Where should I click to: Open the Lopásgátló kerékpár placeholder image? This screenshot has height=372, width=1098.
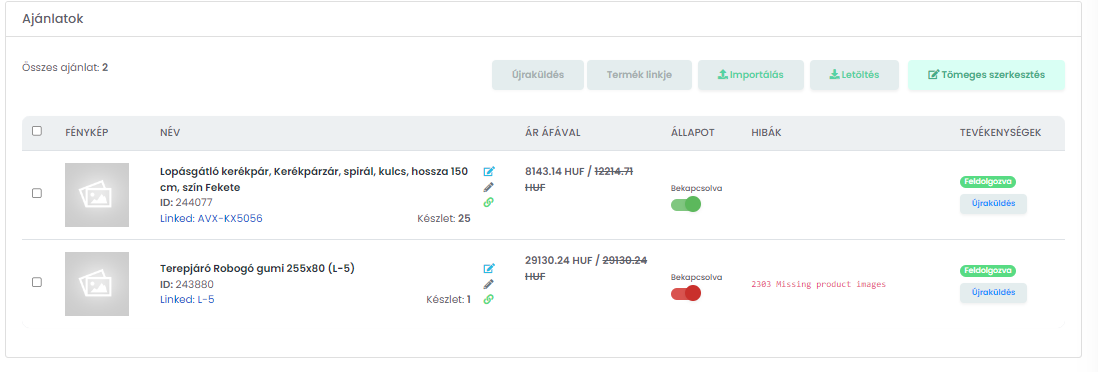(97, 195)
